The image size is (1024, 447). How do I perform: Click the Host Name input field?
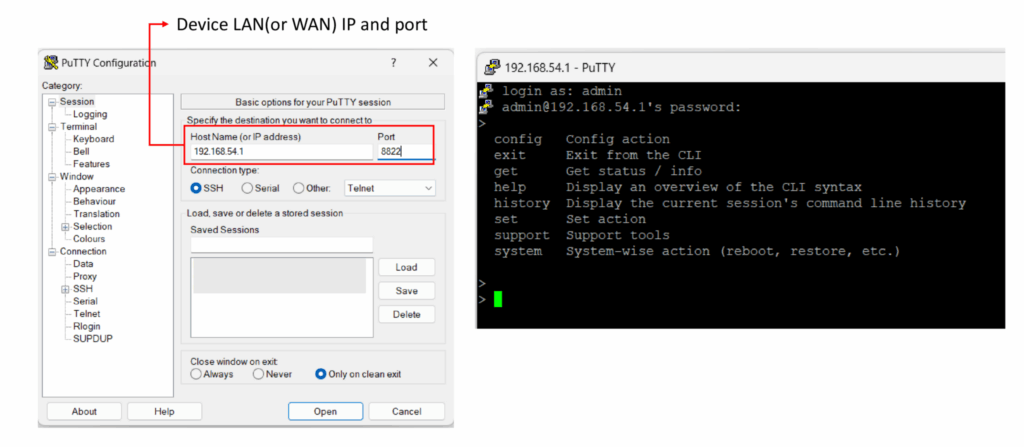click(x=280, y=152)
